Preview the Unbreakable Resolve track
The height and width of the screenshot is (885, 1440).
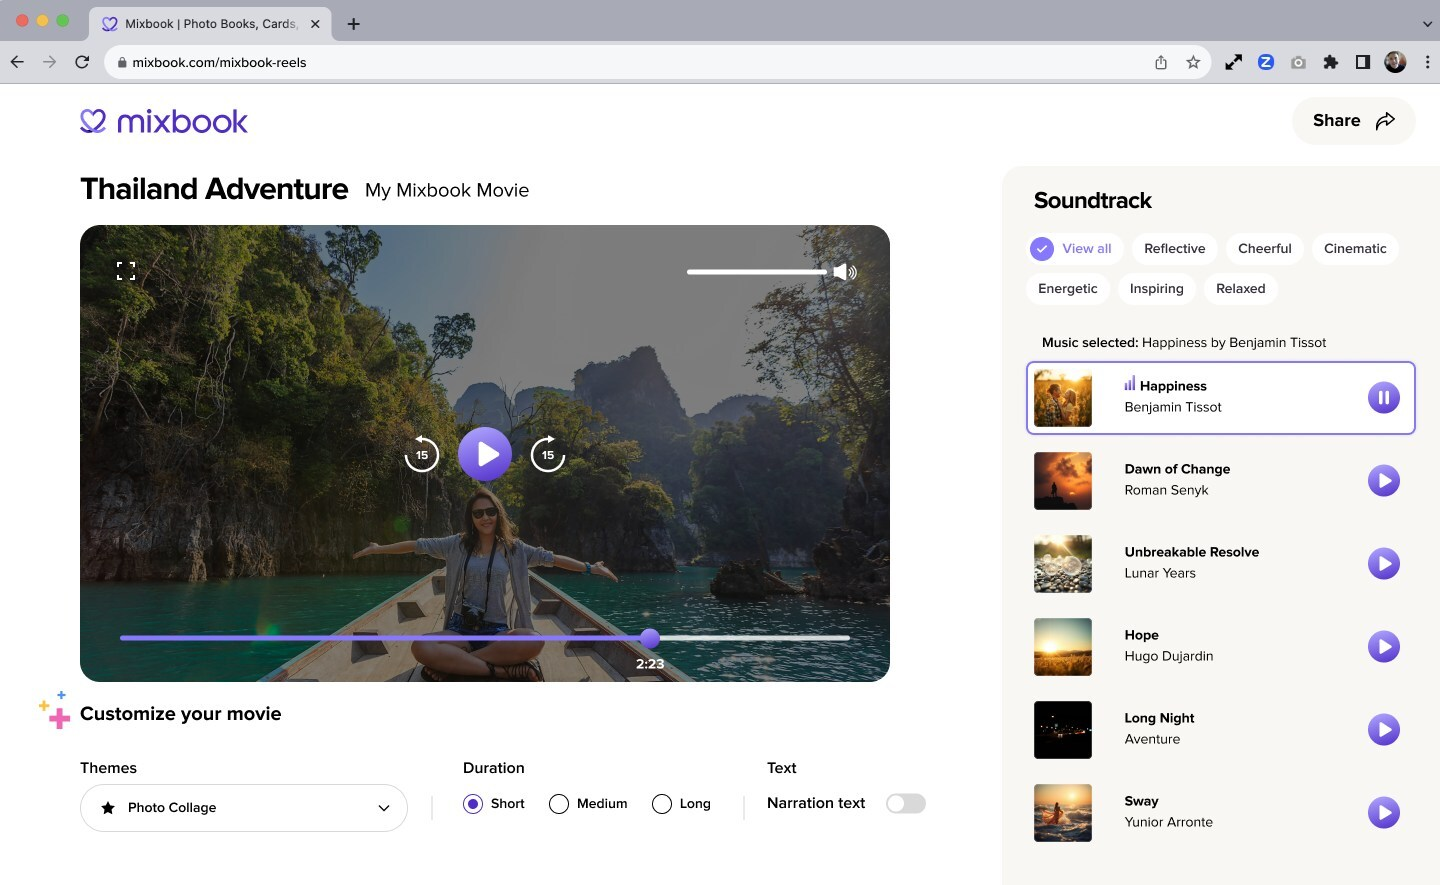pos(1383,563)
